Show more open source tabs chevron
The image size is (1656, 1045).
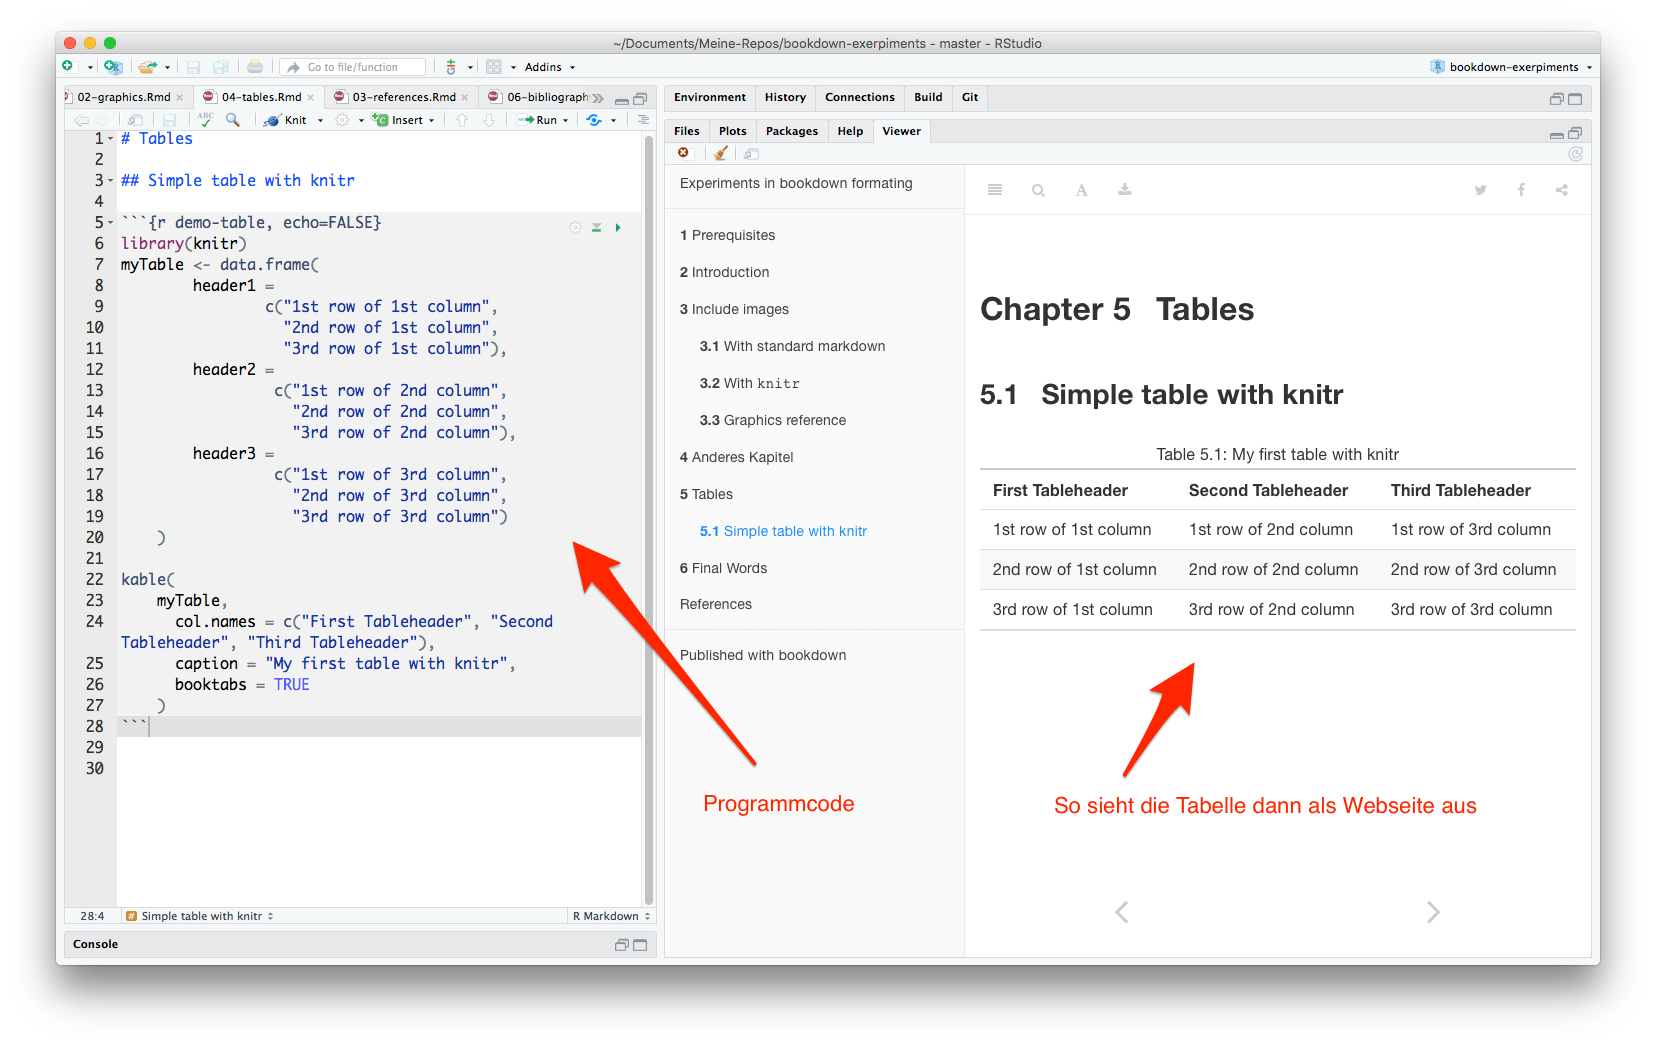coord(598,98)
